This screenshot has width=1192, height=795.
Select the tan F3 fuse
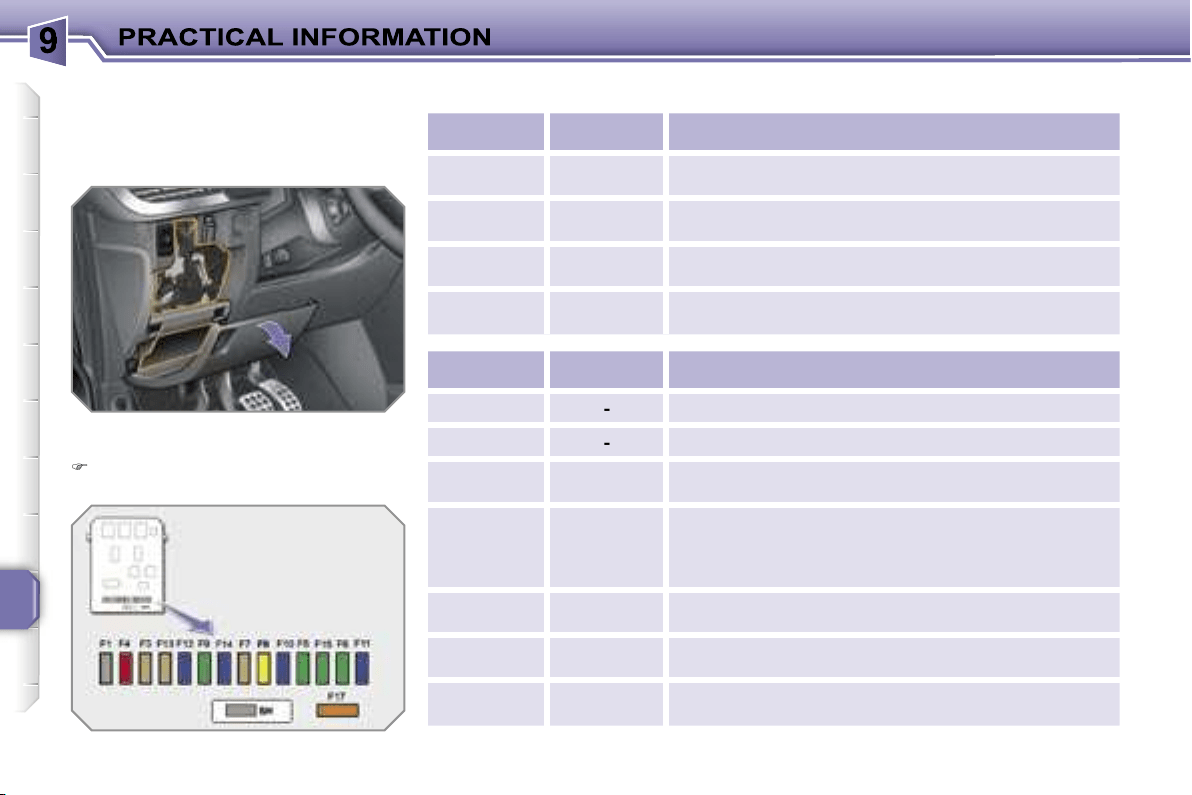(x=145, y=668)
